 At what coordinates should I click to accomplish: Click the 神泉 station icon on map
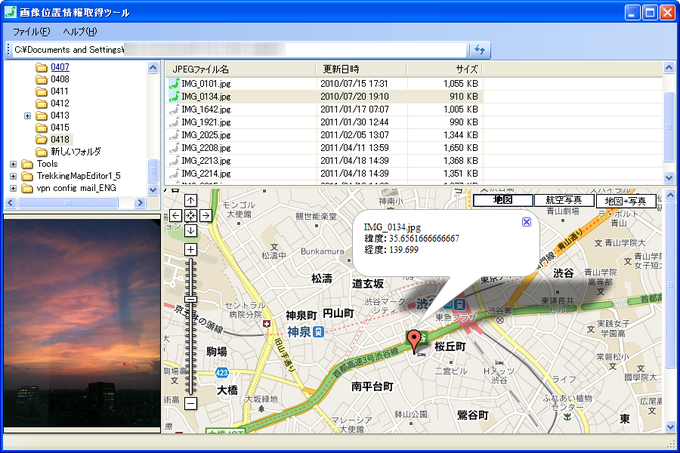(x=318, y=332)
